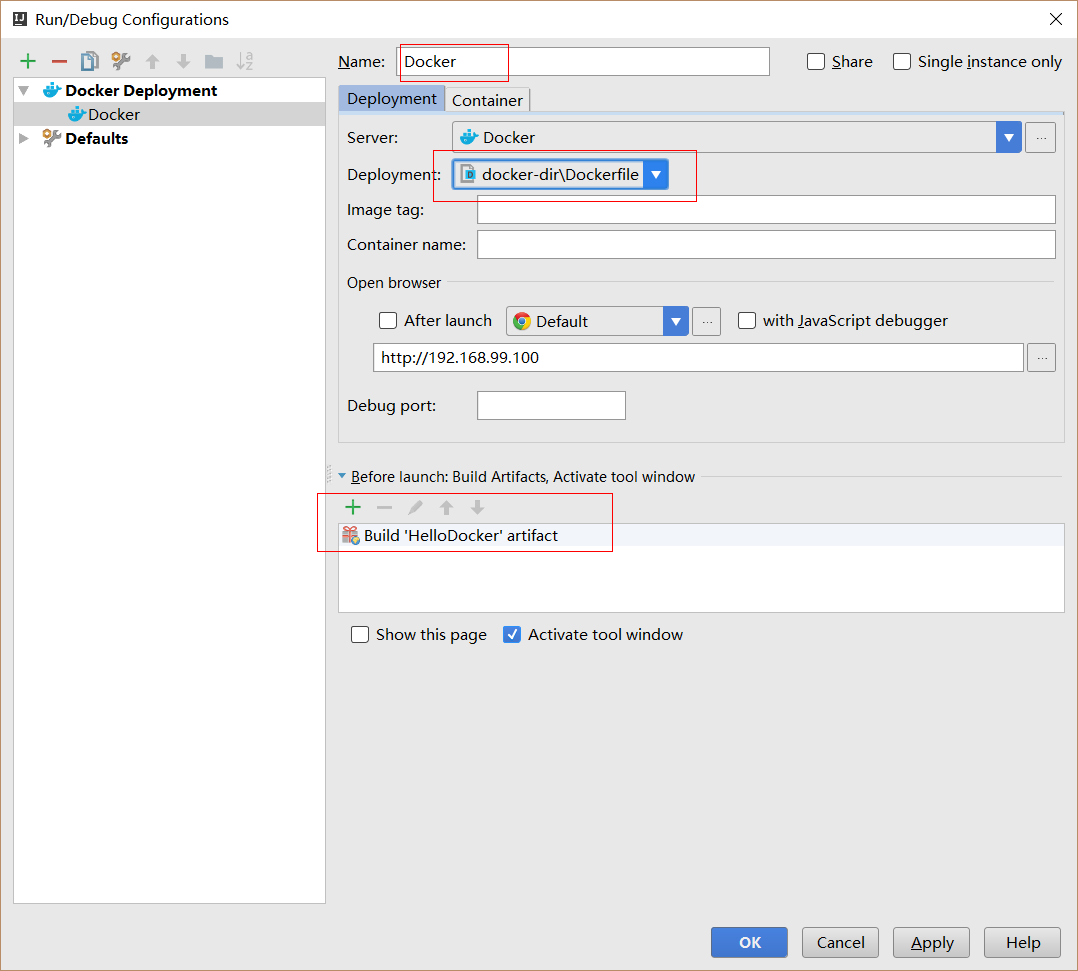Collapse the Docker Deployment tree node

(24, 91)
